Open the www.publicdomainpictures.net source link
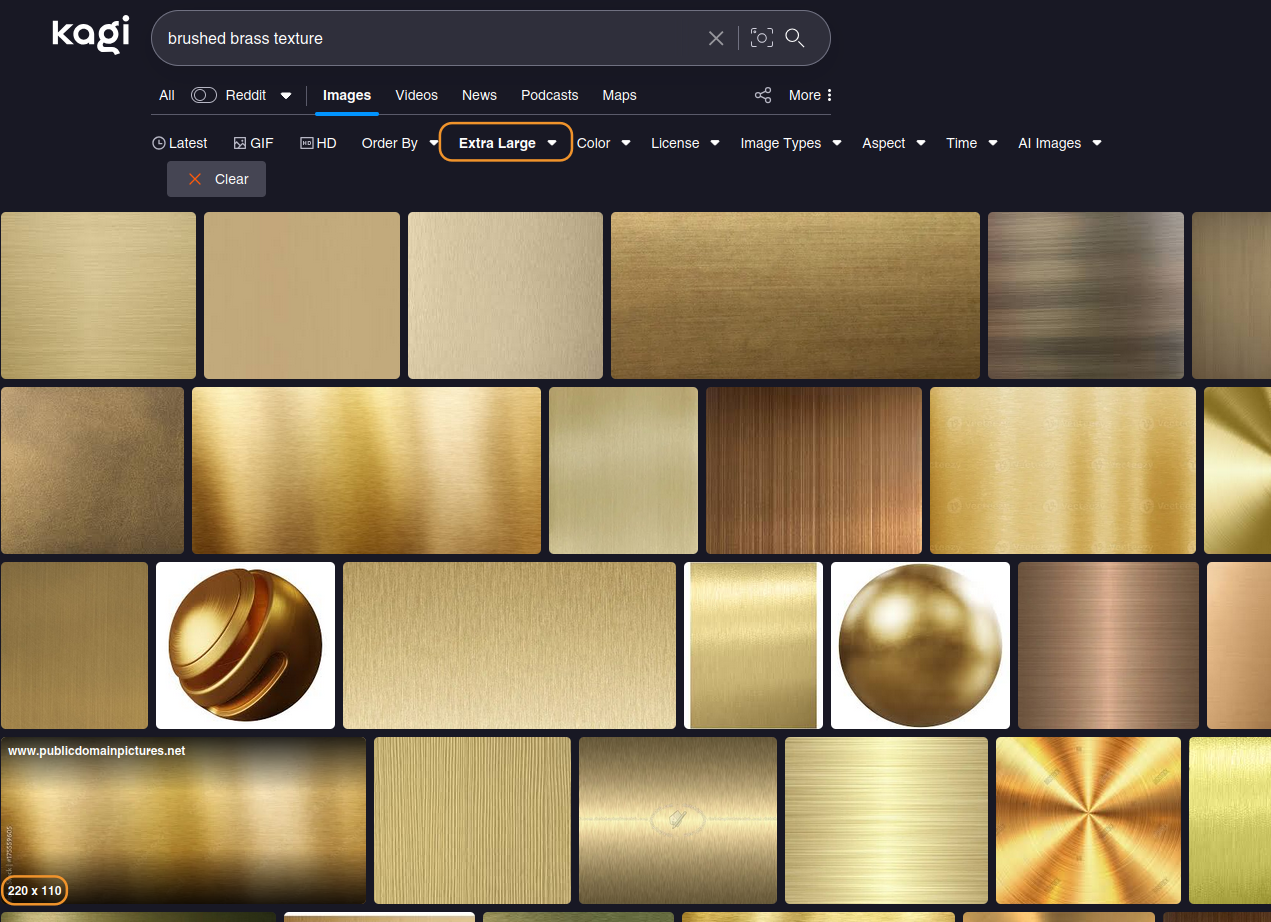The image size is (1271, 922). 97,751
